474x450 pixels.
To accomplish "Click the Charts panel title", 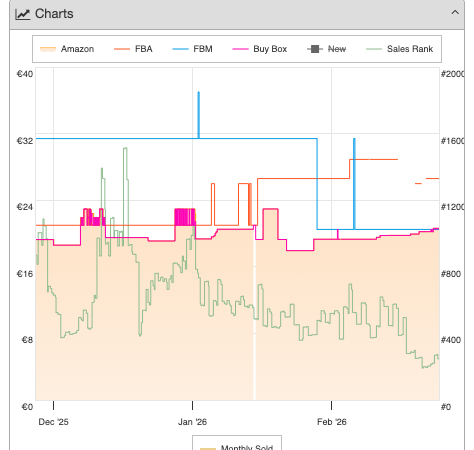I will coord(54,14).
